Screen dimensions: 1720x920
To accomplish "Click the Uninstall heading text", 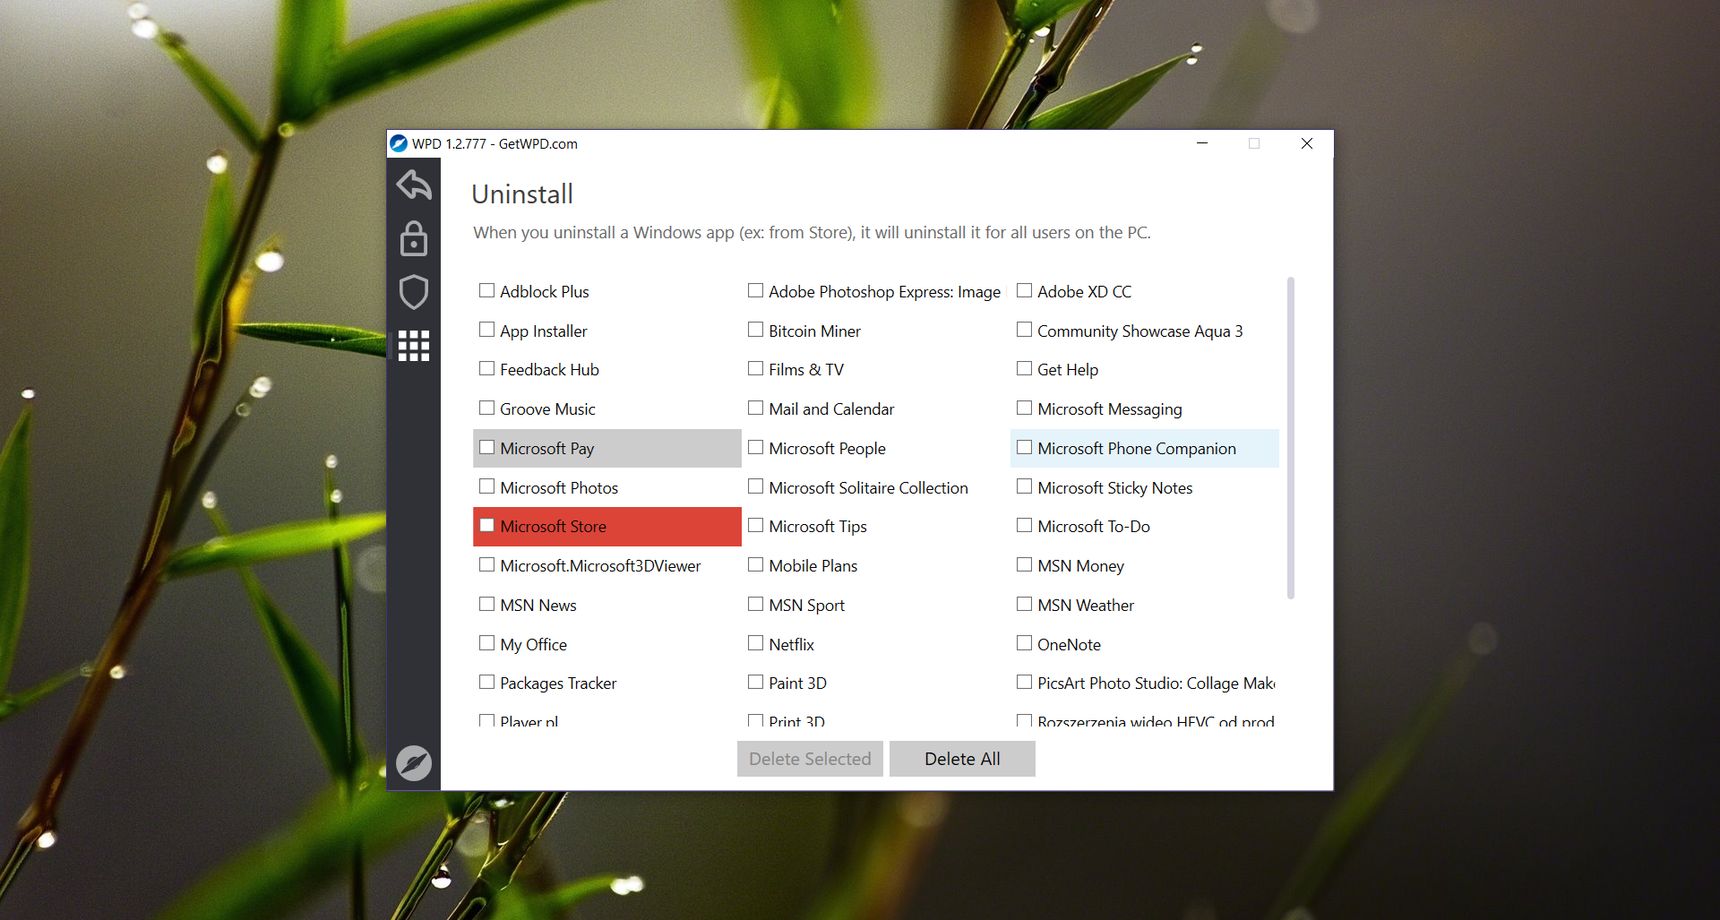I will [522, 194].
